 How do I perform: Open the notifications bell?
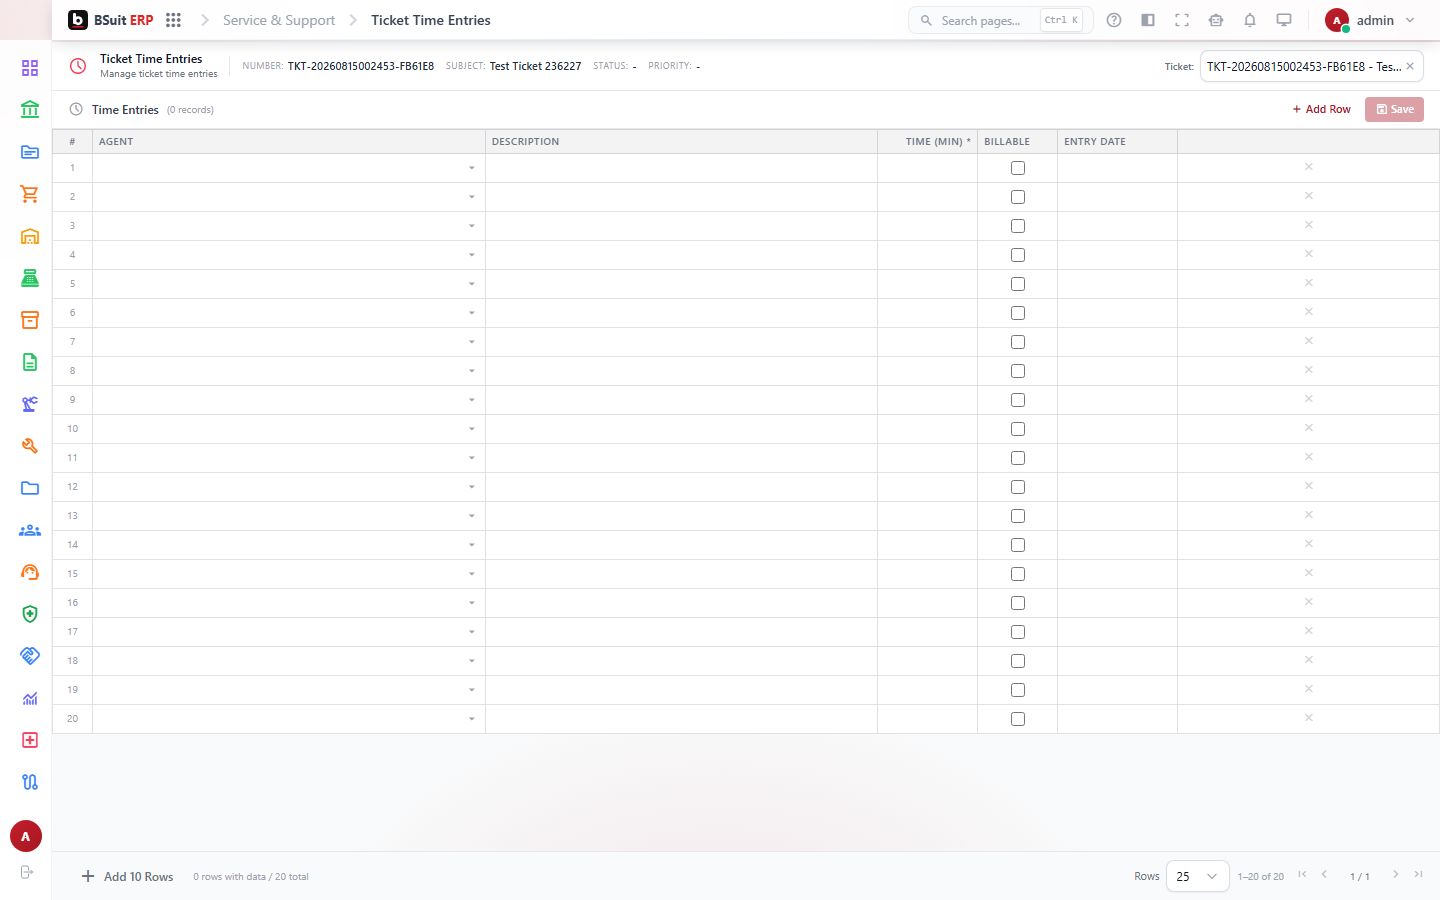(x=1250, y=20)
